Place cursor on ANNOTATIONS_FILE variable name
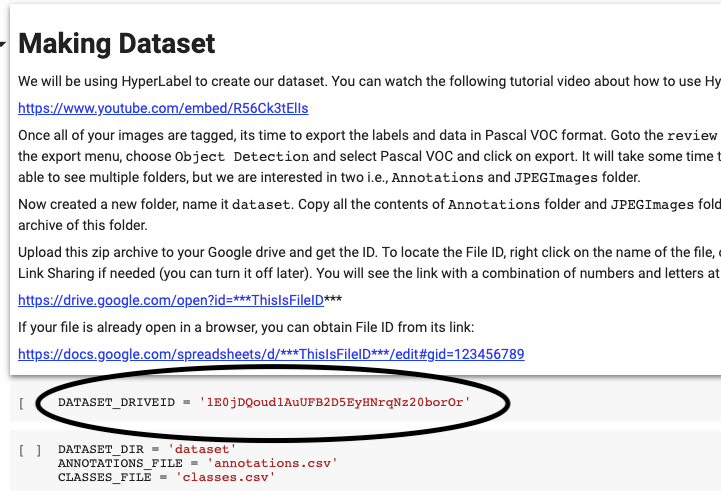721x491 pixels. tap(120, 463)
